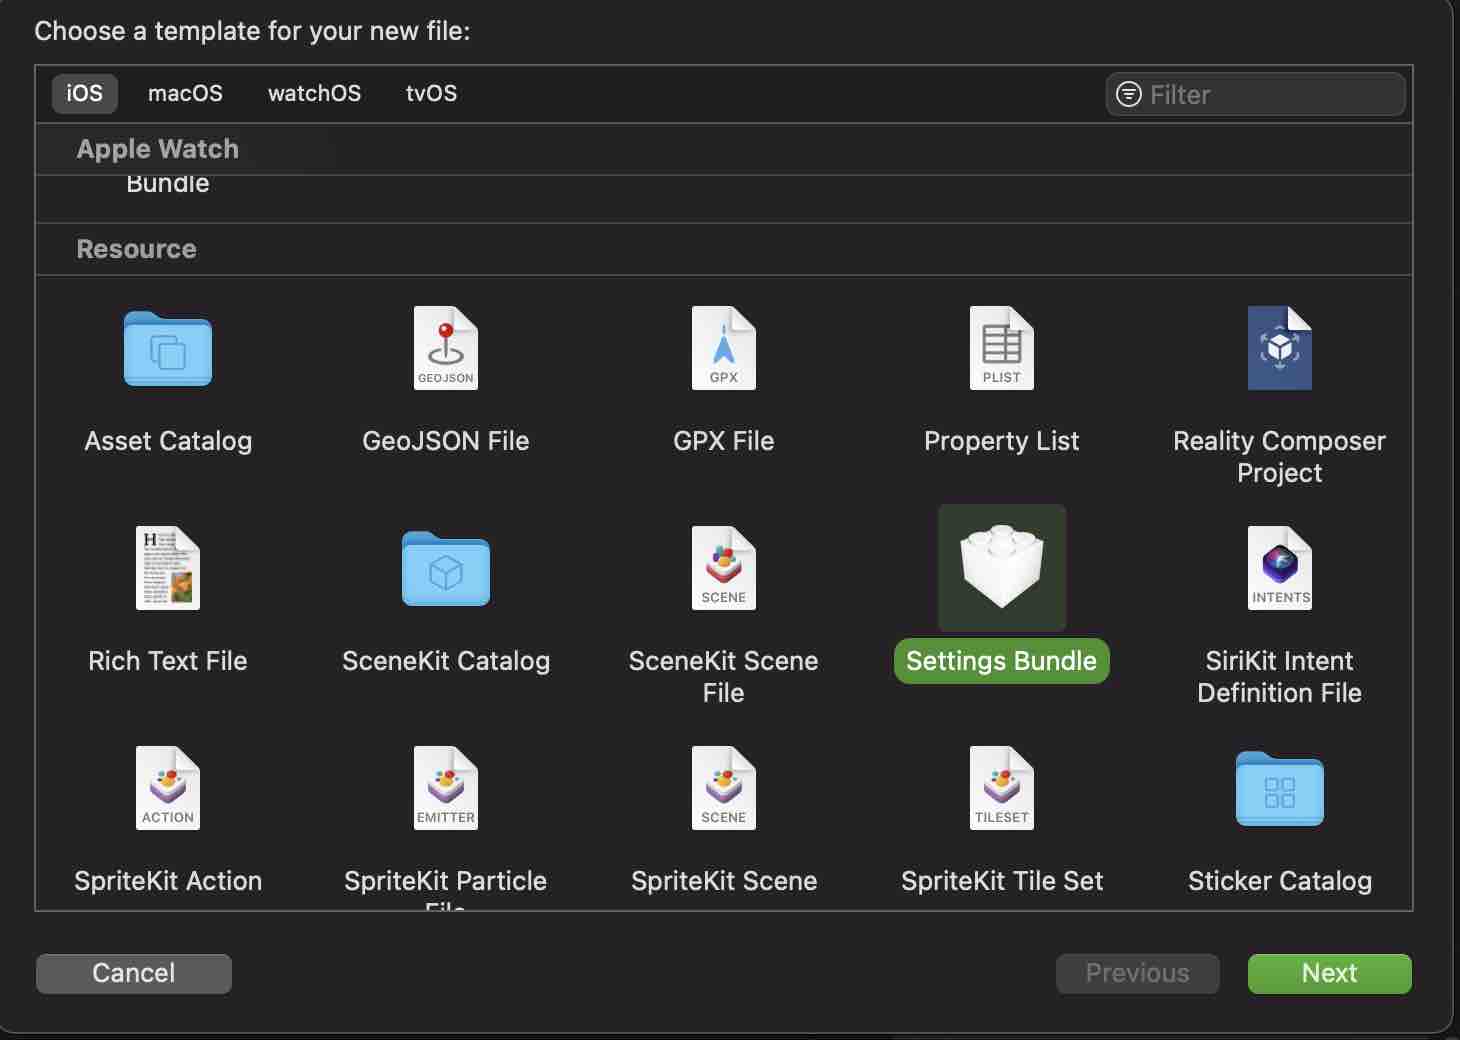Click the "Asset Catalog" label
The image size is (1460, 1040).
168,441
